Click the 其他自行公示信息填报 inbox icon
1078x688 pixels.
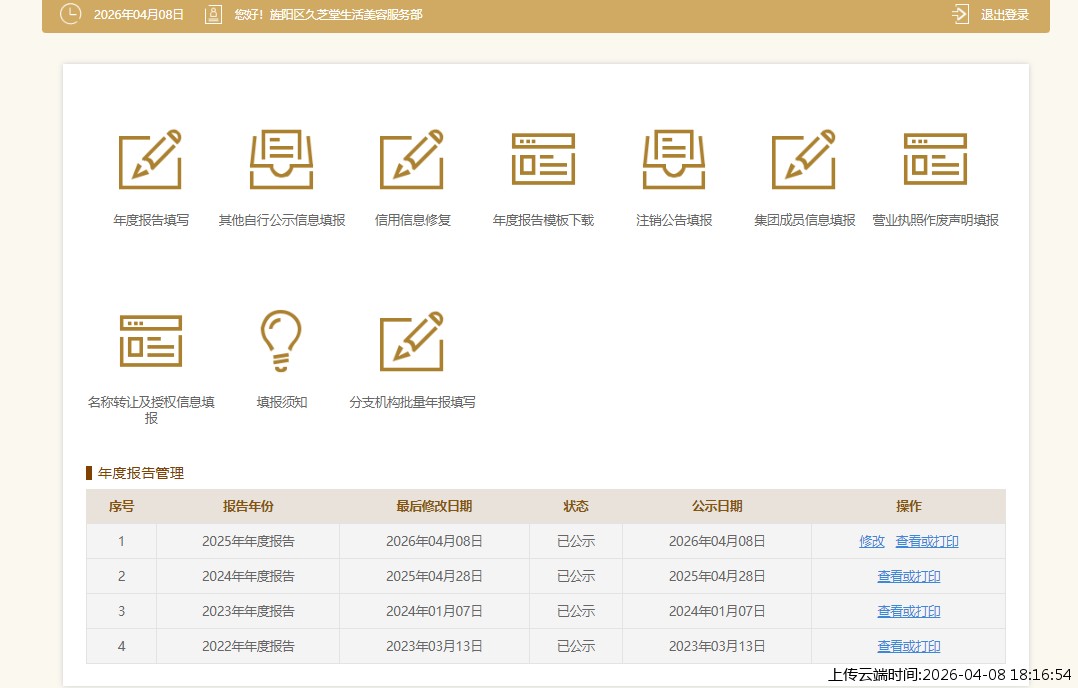pos(281,159)
